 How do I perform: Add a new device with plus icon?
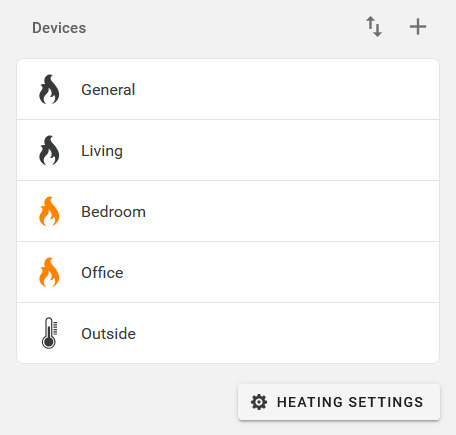(x=418, y=27)
